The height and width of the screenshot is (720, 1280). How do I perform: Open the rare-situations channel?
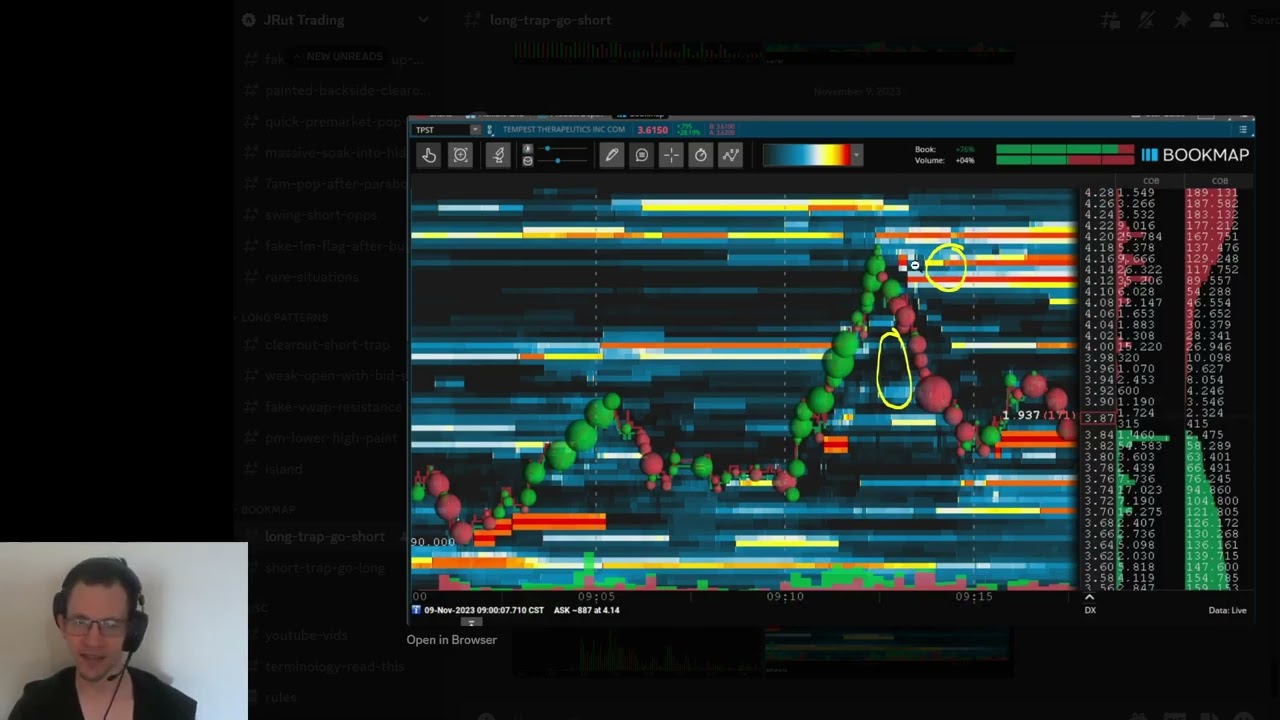point(311,277)
